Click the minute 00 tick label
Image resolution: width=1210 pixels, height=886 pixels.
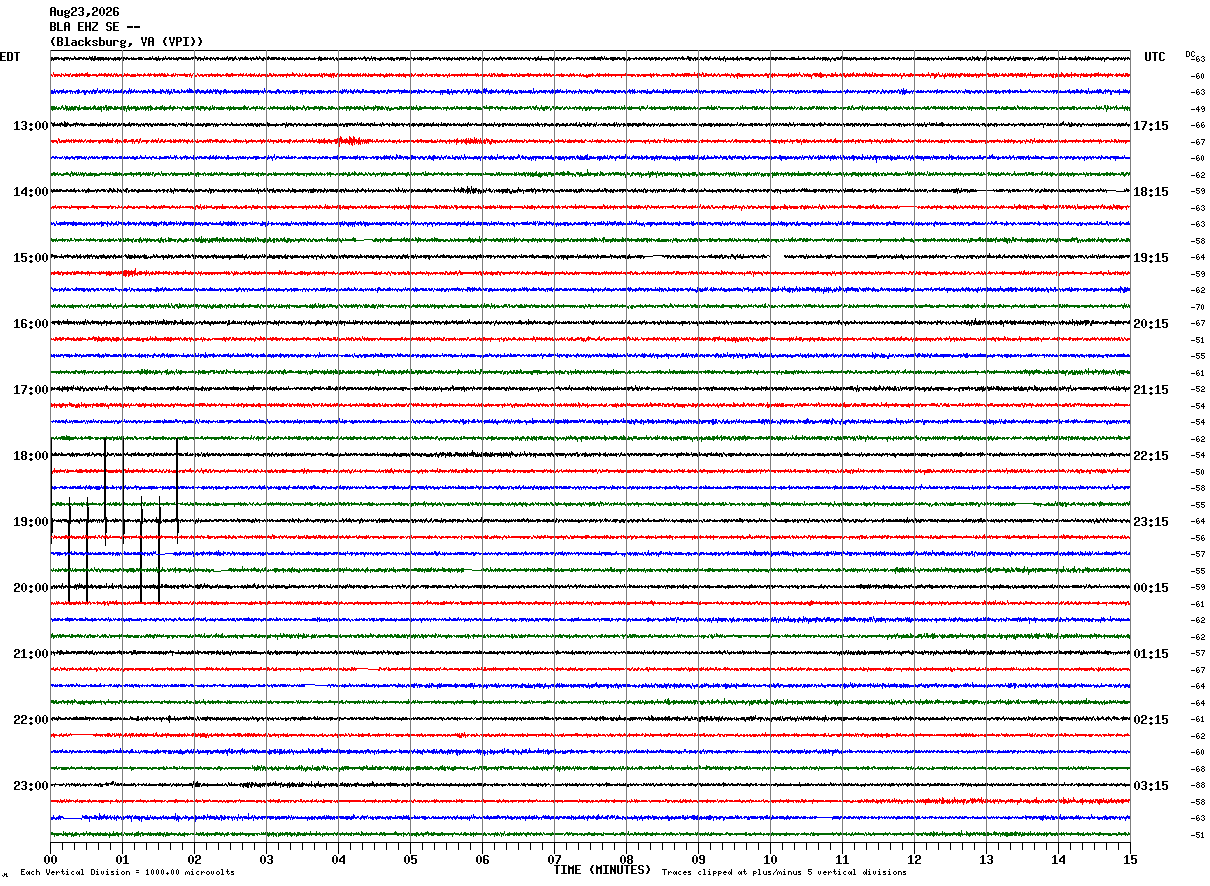click(x=50, y=859)
